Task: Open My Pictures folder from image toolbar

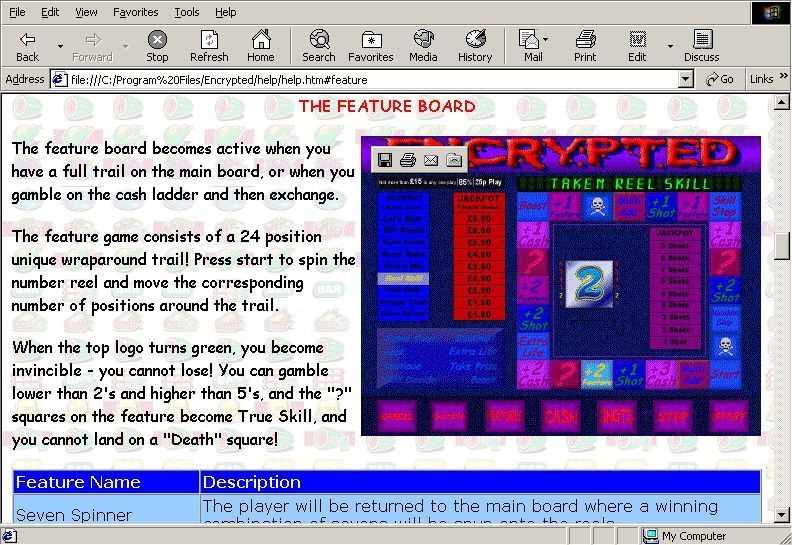Action: click(x=453, y=160)
